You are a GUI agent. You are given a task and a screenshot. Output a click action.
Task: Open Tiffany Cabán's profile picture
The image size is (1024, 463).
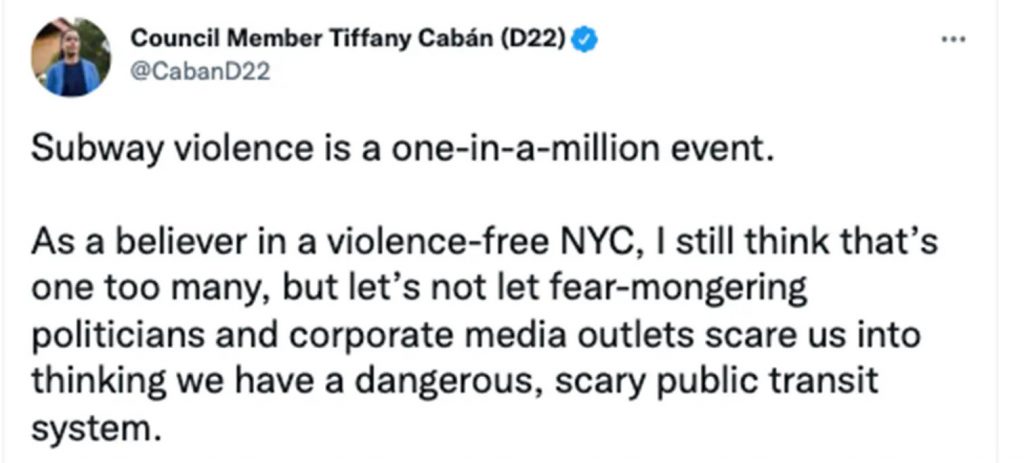click(x=71, y=56)
